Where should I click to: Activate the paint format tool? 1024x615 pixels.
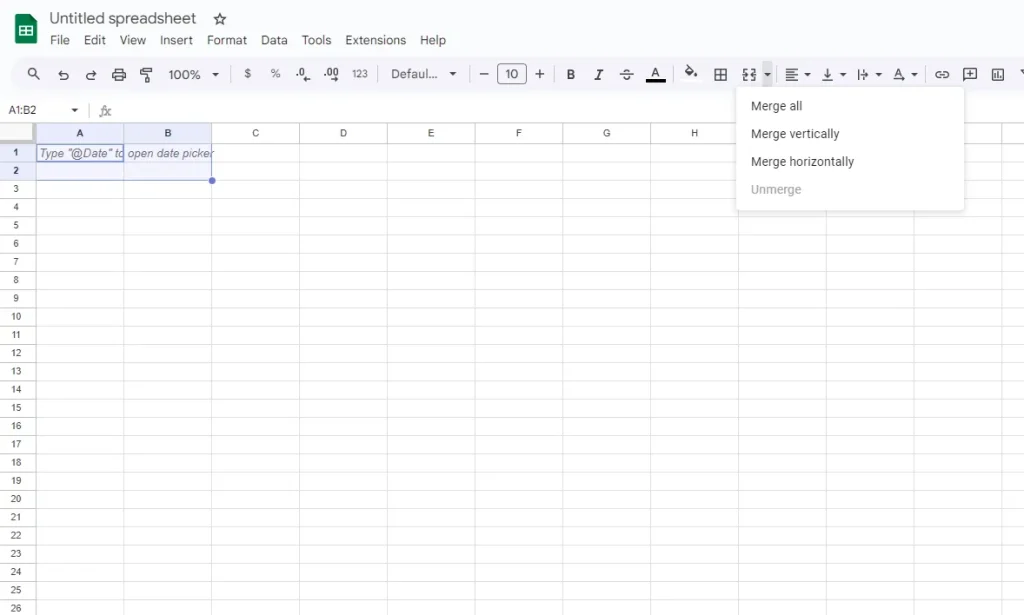[x=146, y=74]
